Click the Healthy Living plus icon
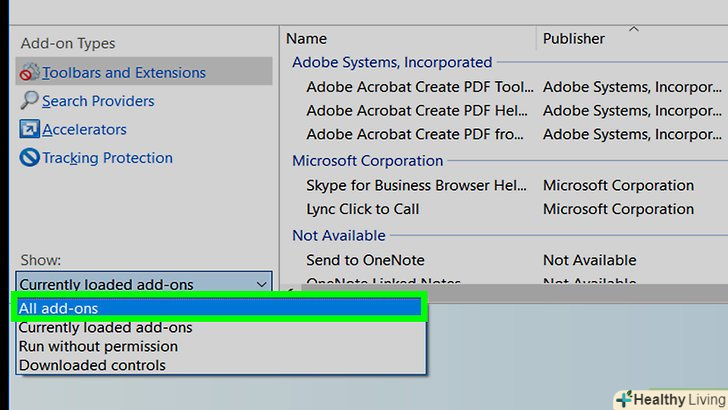Viewport: 728px width, 410px height. click(624, 399)
